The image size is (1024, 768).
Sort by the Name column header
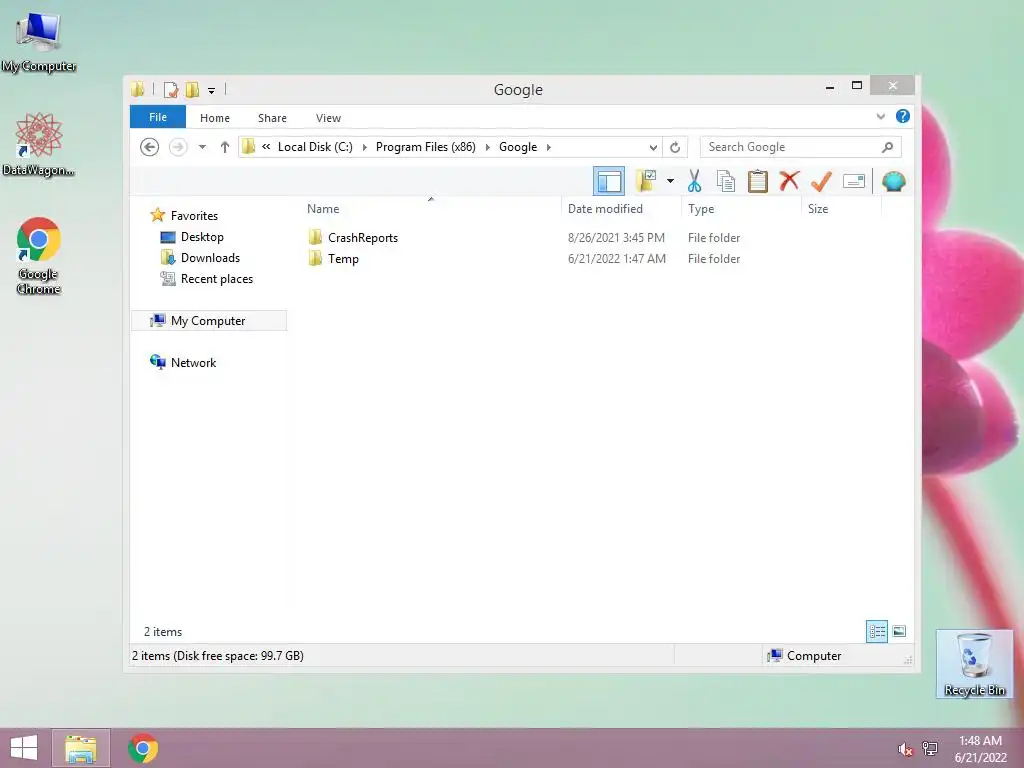tap(323, 208)
